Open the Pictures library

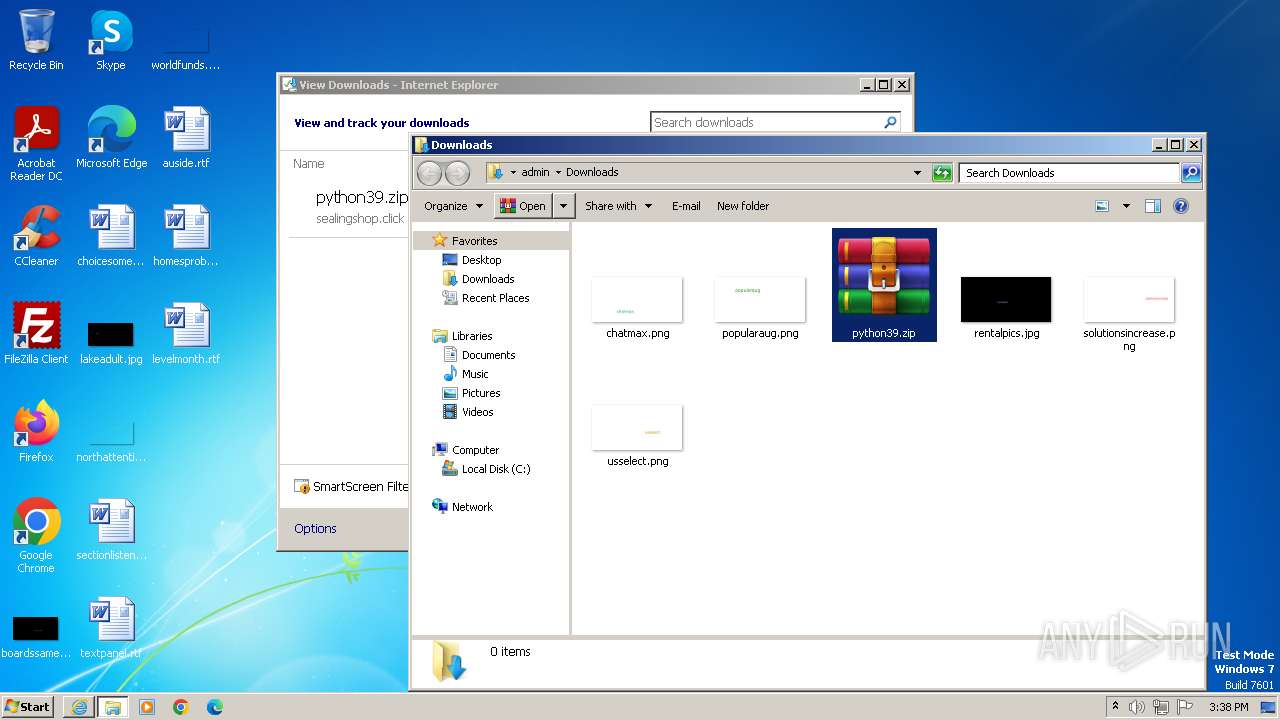[x=480, y=393]
